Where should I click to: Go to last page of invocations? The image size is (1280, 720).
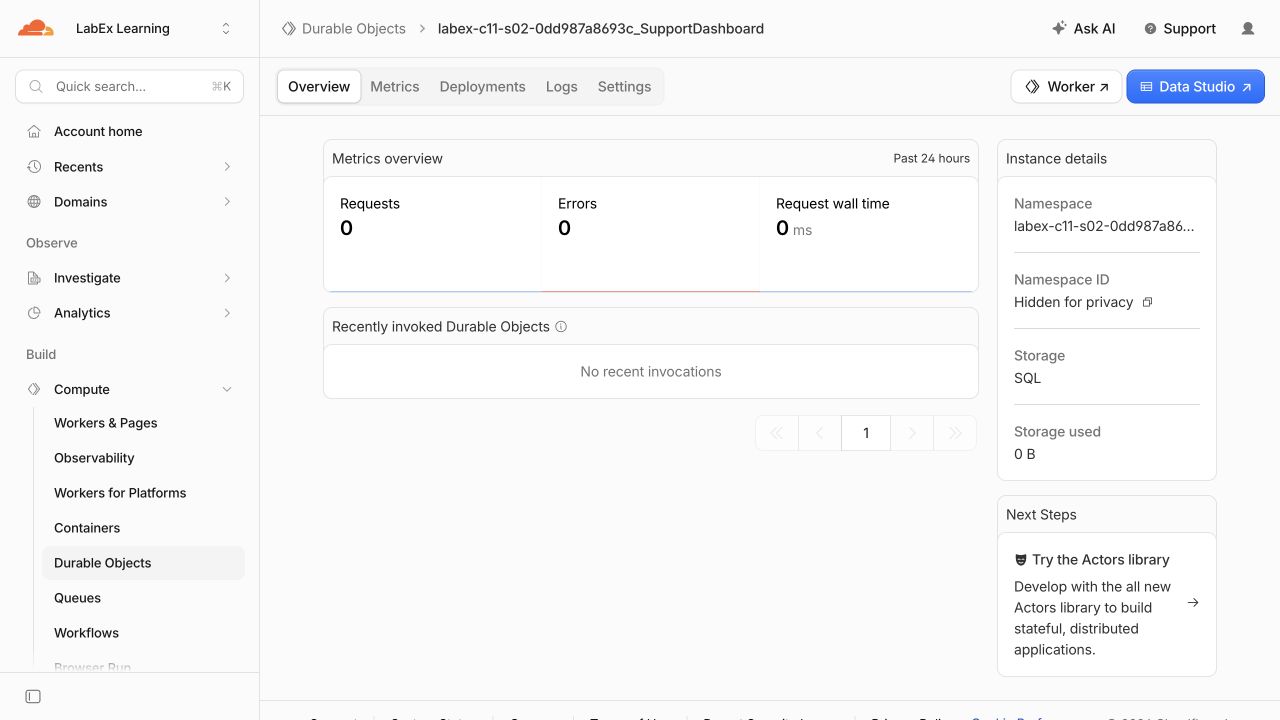(955, 433)
